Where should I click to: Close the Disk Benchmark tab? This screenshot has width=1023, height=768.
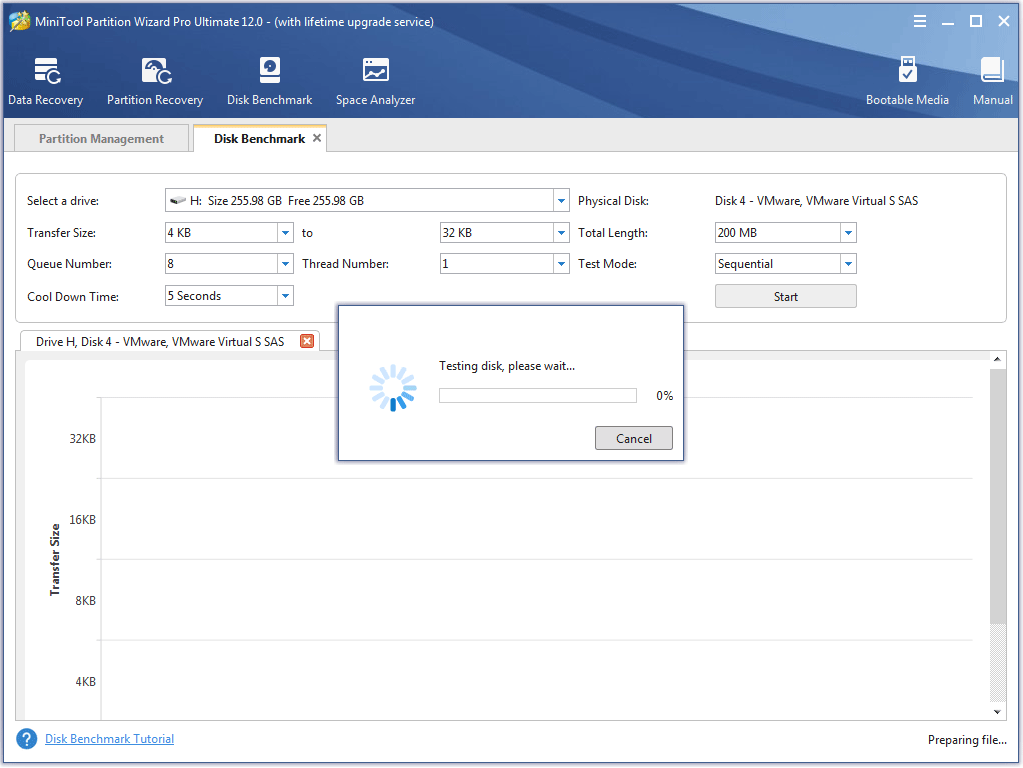317,138
